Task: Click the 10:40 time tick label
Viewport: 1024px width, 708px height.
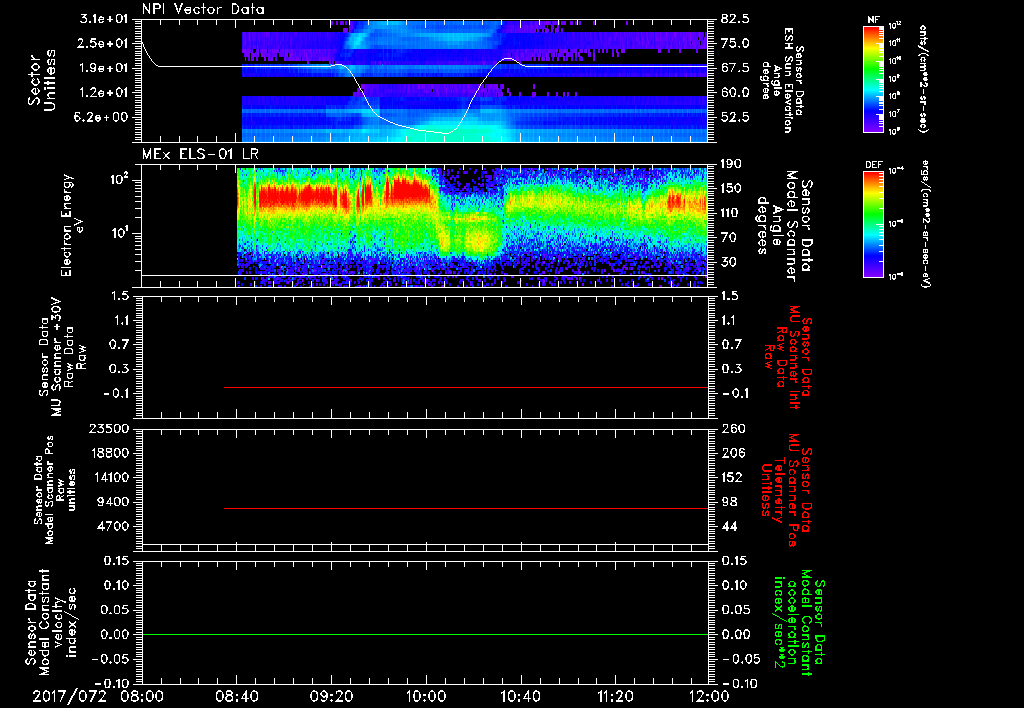Action: [520, 696]
